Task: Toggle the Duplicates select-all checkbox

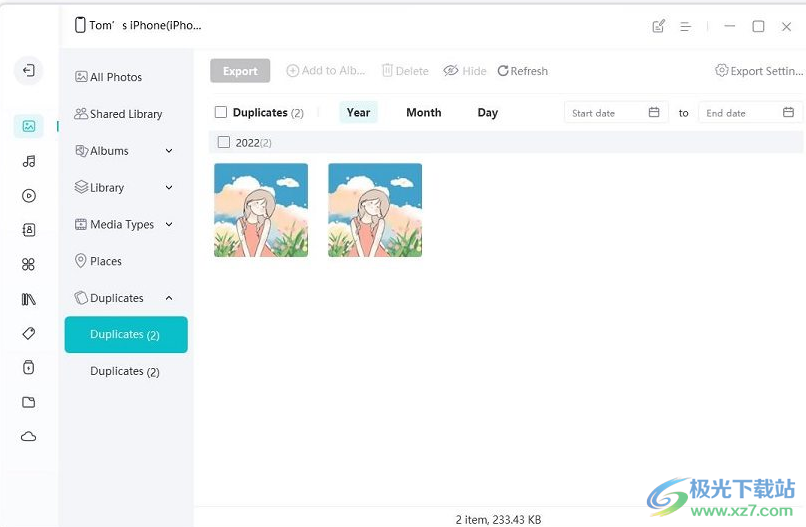Action: [x=221, y=112]
